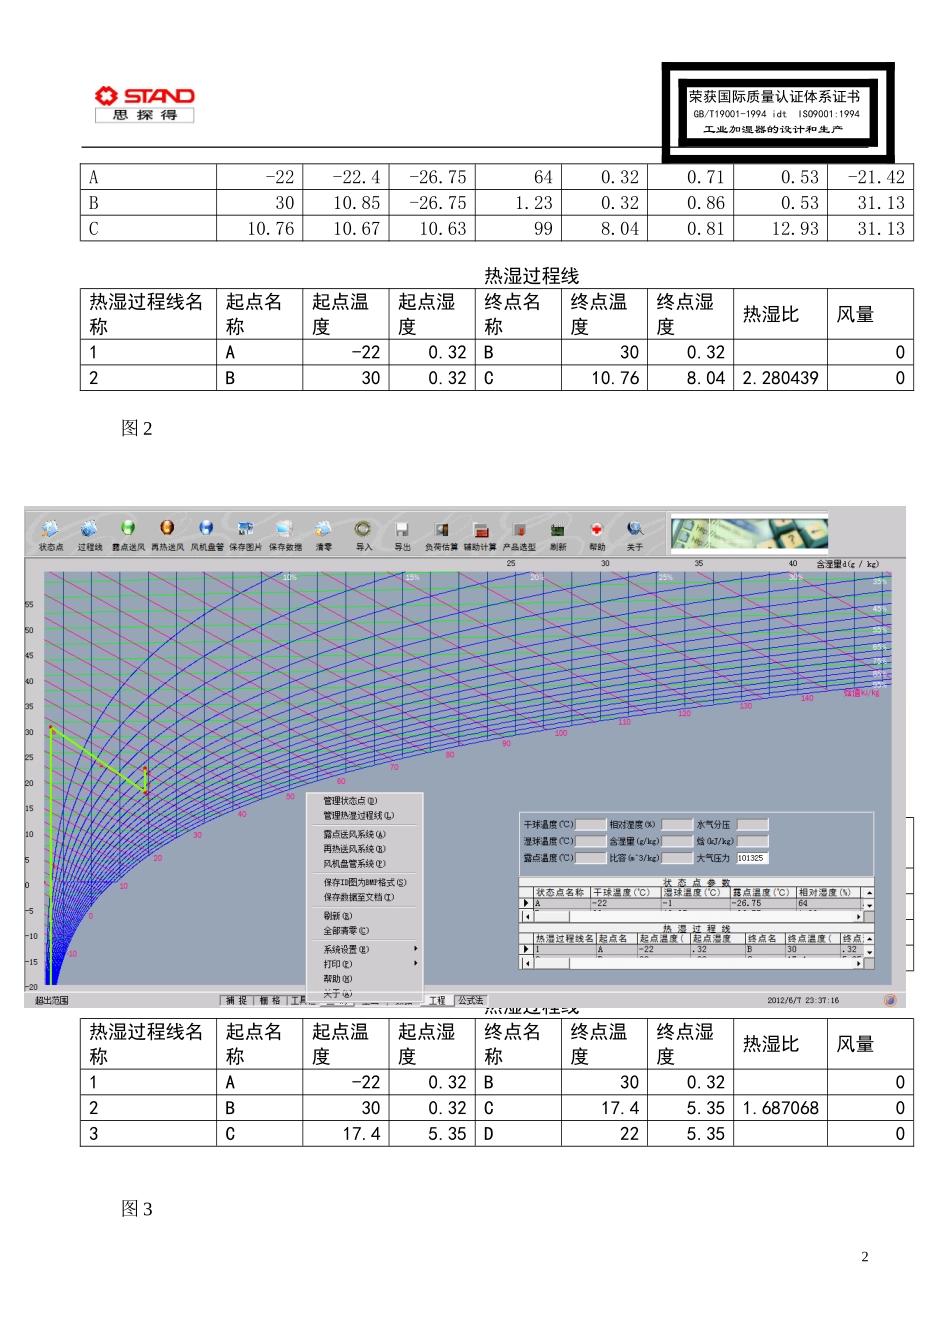Click the 导入 toolbar icon
This screenshot has width=950, height=1344.
tap(363, 528)
